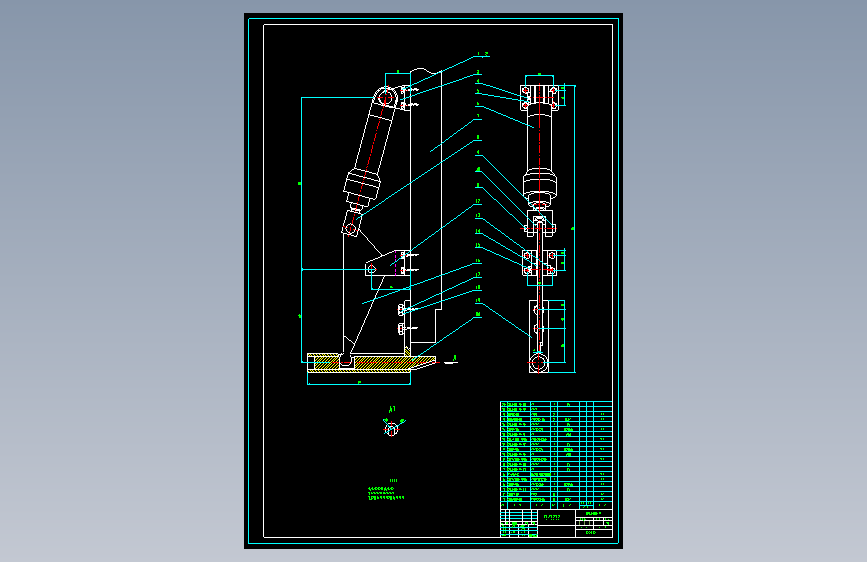Click the upper pivot pin of the tilted cylinder
Image resolution: width=867 pixels, height=562 pixels.
point(387,98)
